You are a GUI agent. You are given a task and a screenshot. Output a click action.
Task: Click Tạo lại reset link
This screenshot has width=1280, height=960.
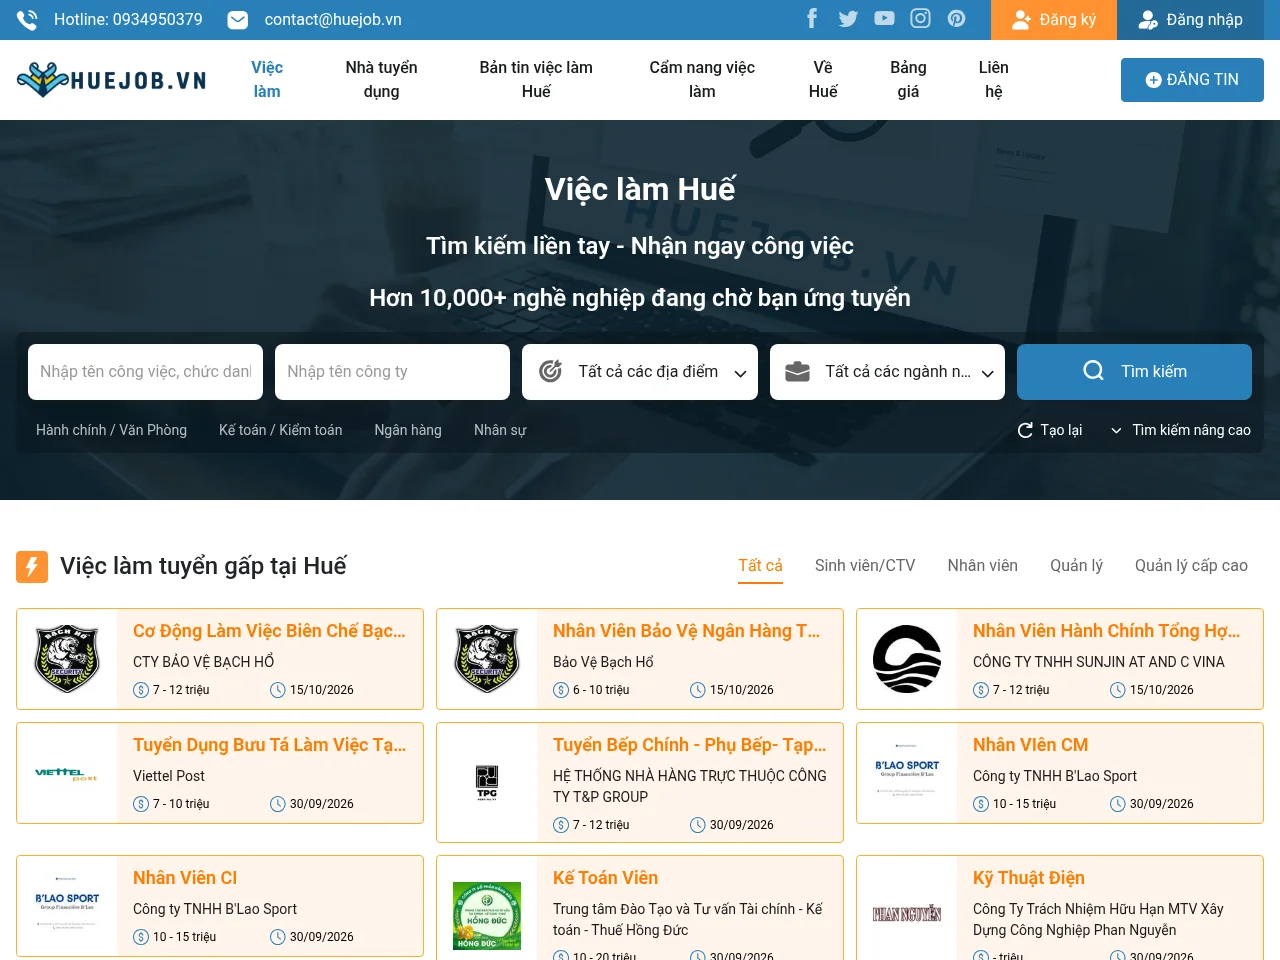[x=1050, y=430]
